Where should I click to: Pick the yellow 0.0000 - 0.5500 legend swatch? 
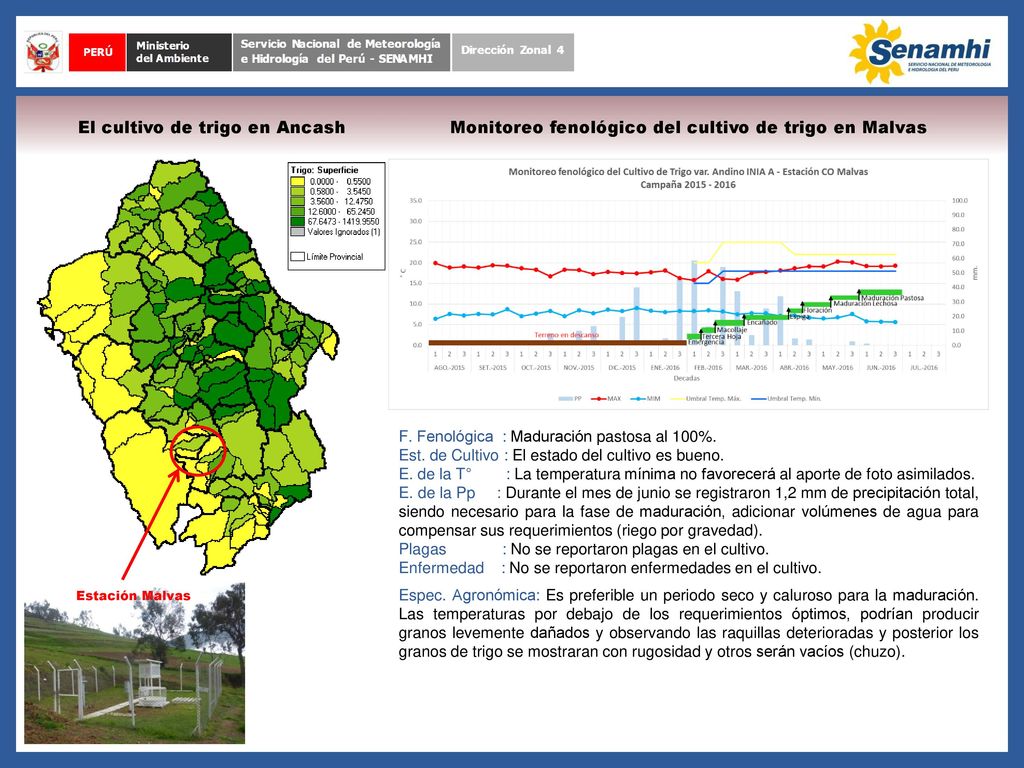click(x=298, y=182)
